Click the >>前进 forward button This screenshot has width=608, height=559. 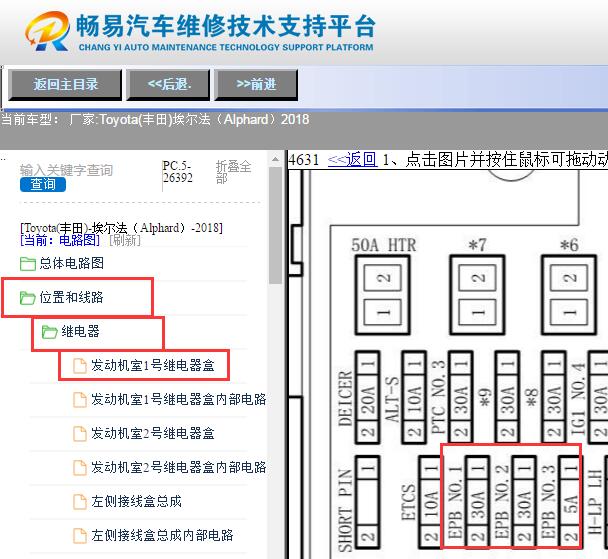click(256, 85)
